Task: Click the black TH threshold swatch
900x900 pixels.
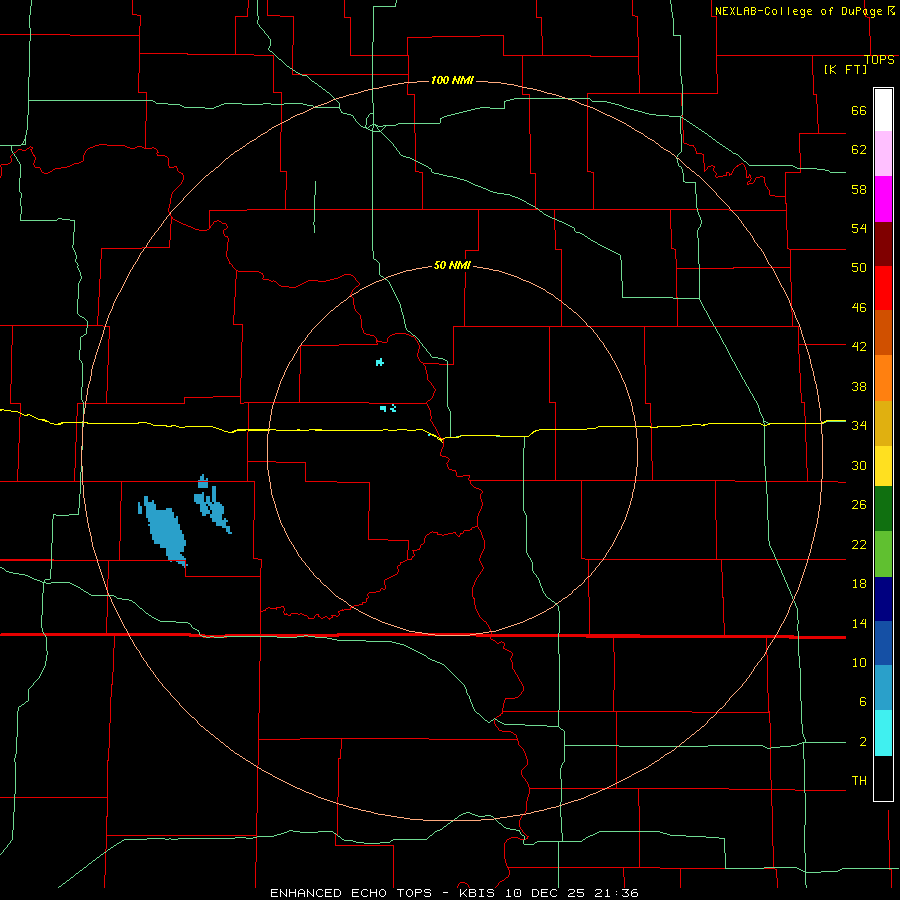Action: (x=883, y=778)
